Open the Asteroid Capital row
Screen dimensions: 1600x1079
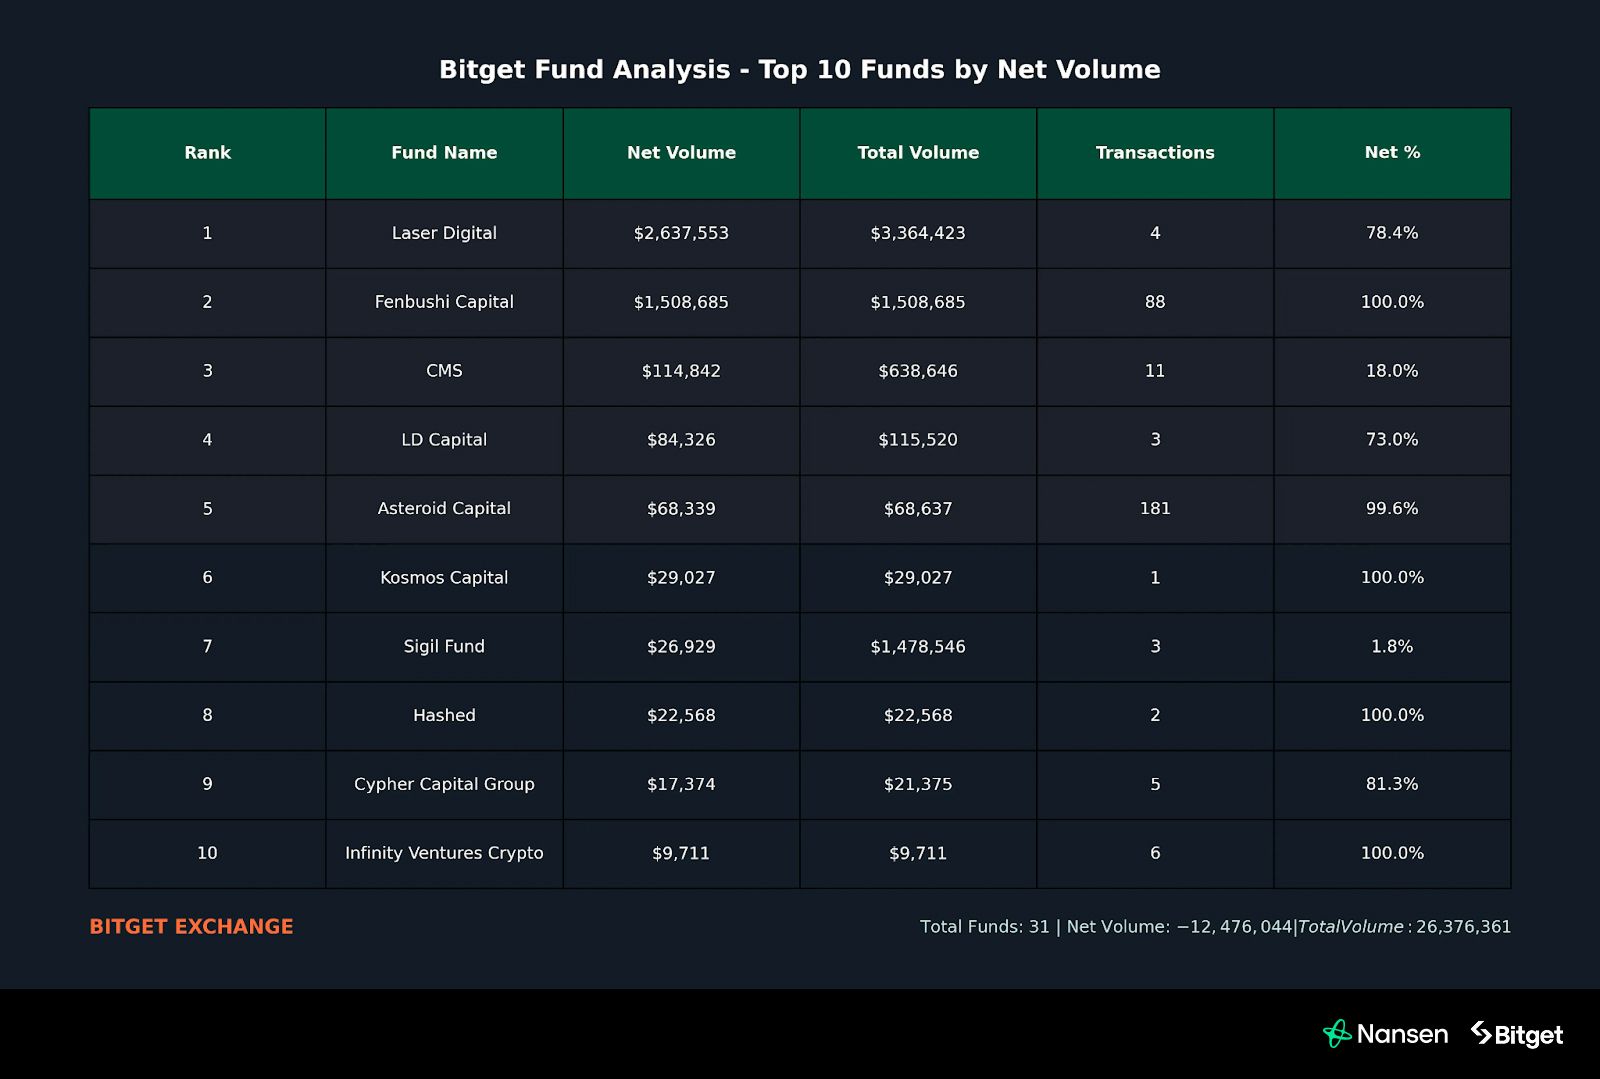(x=444, y=509)
